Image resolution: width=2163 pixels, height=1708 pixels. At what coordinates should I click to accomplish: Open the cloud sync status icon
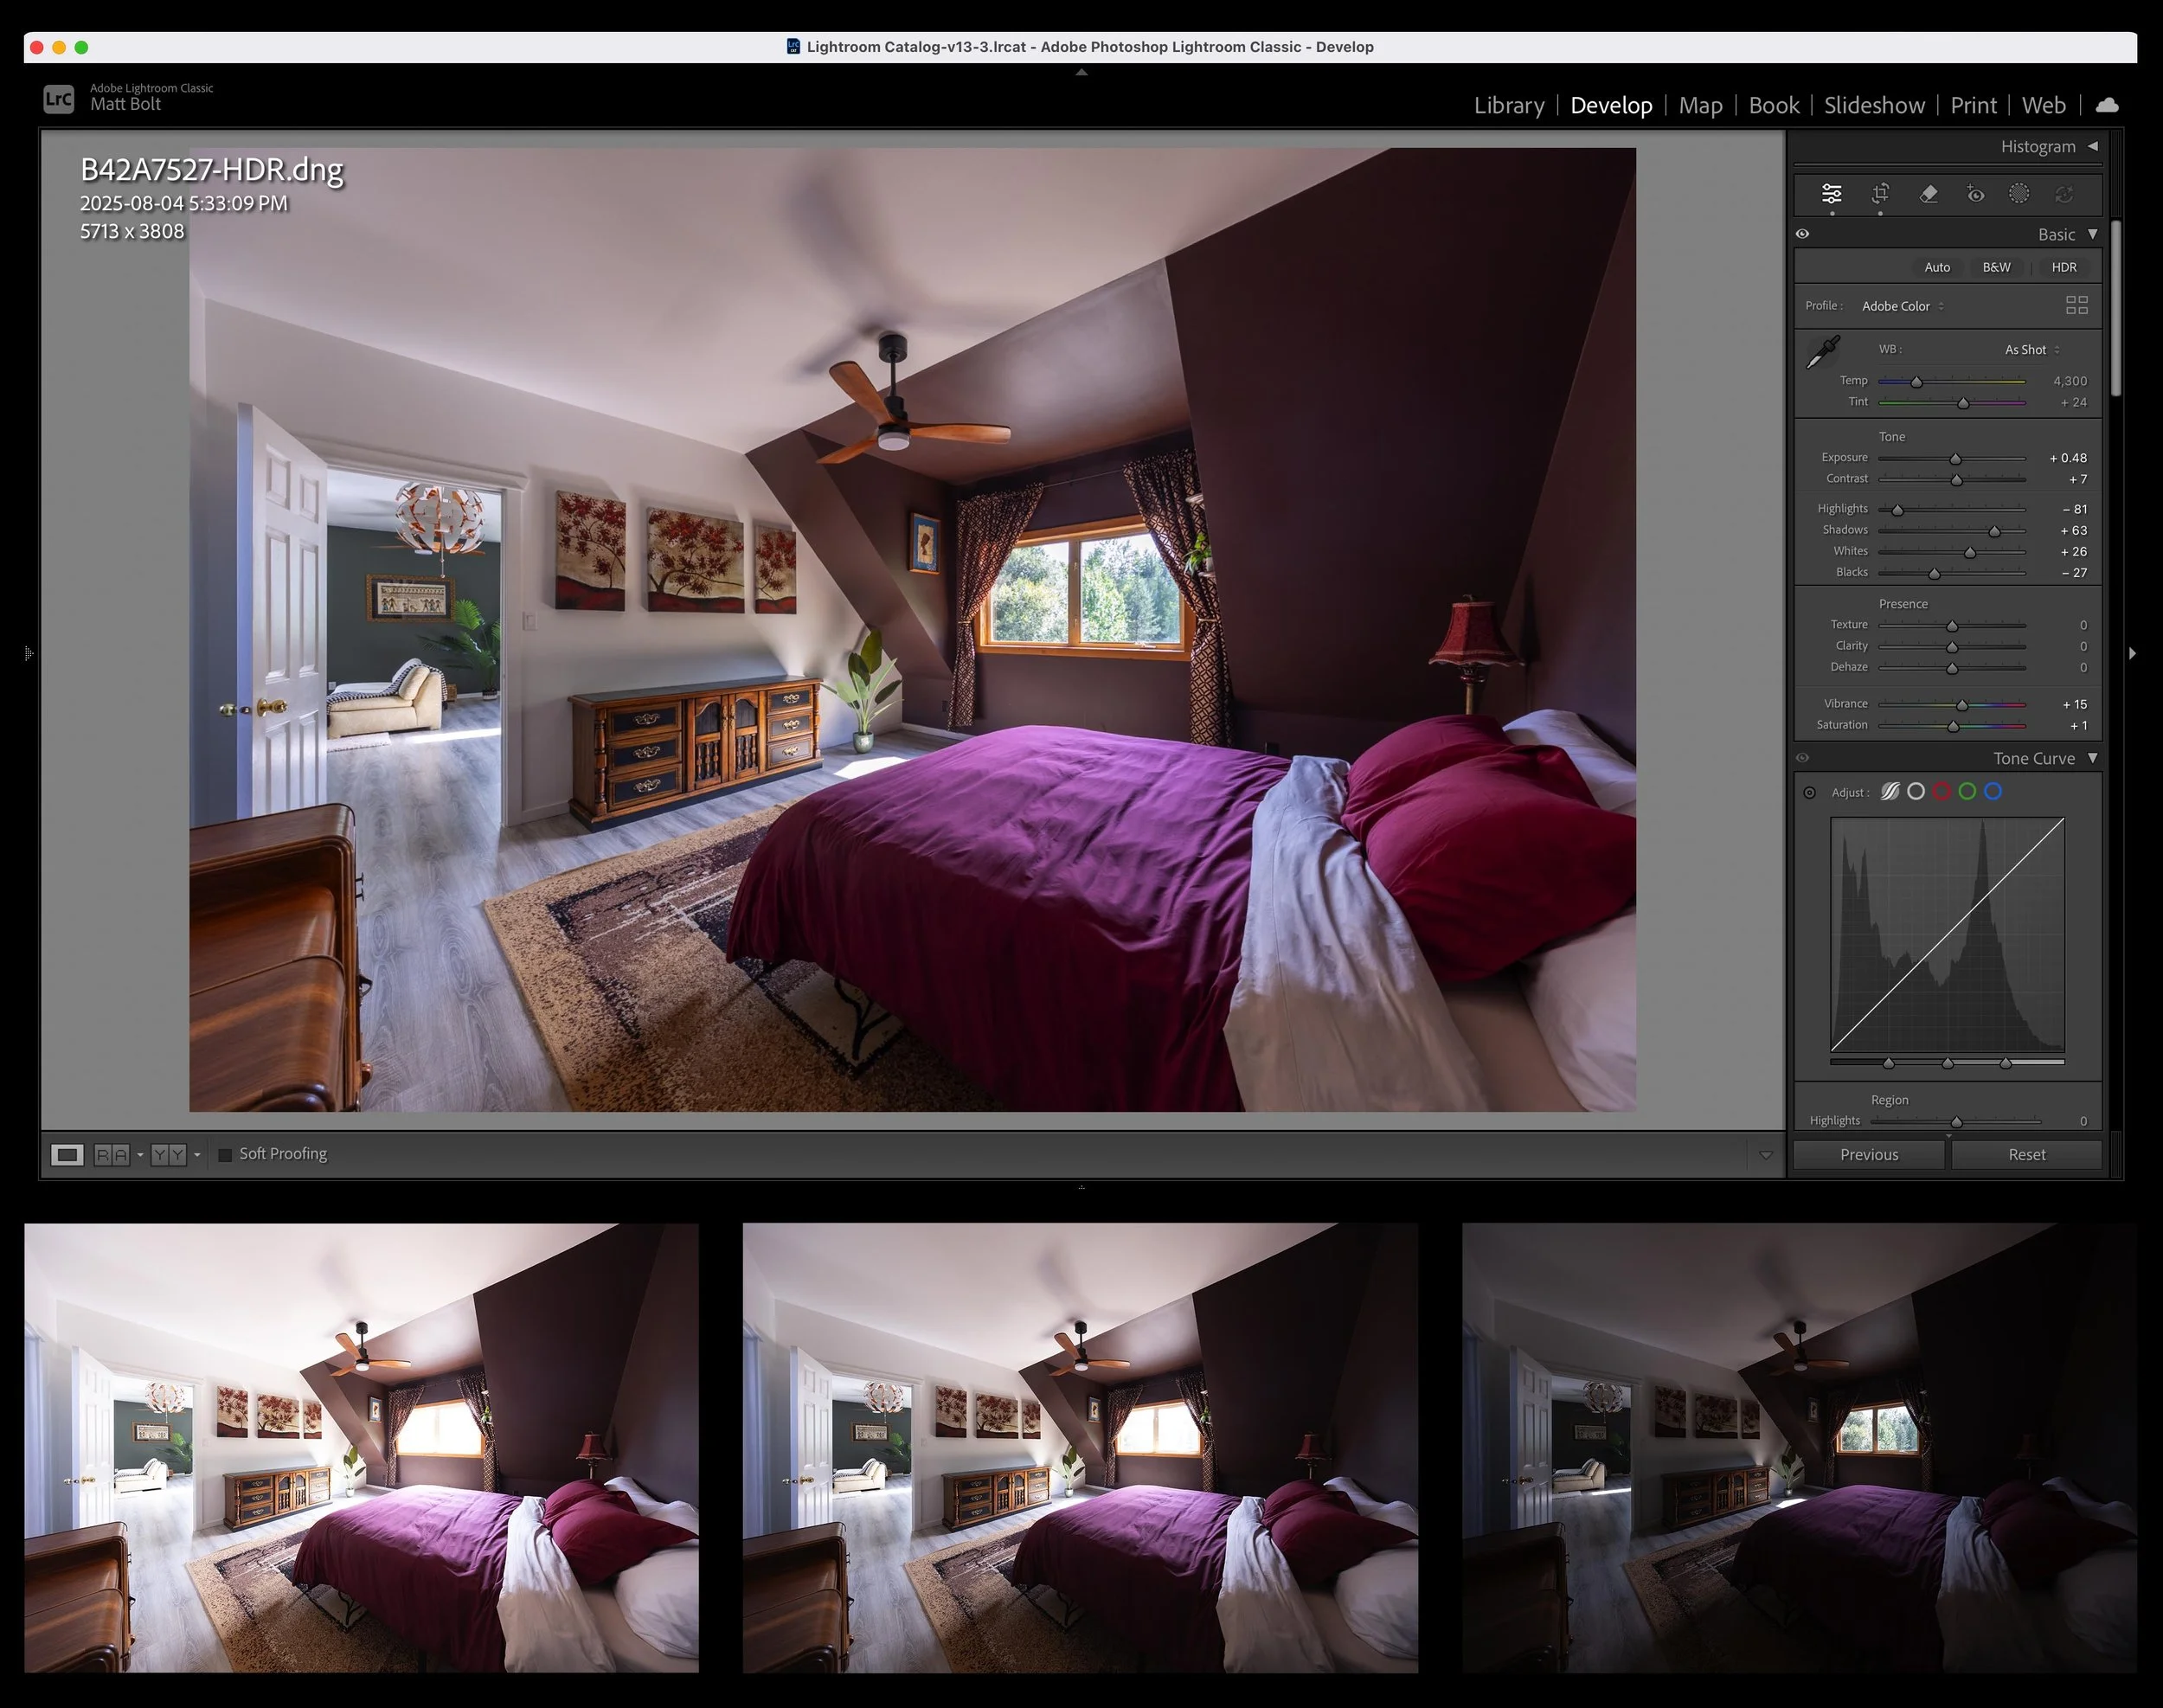(2107, 105)
